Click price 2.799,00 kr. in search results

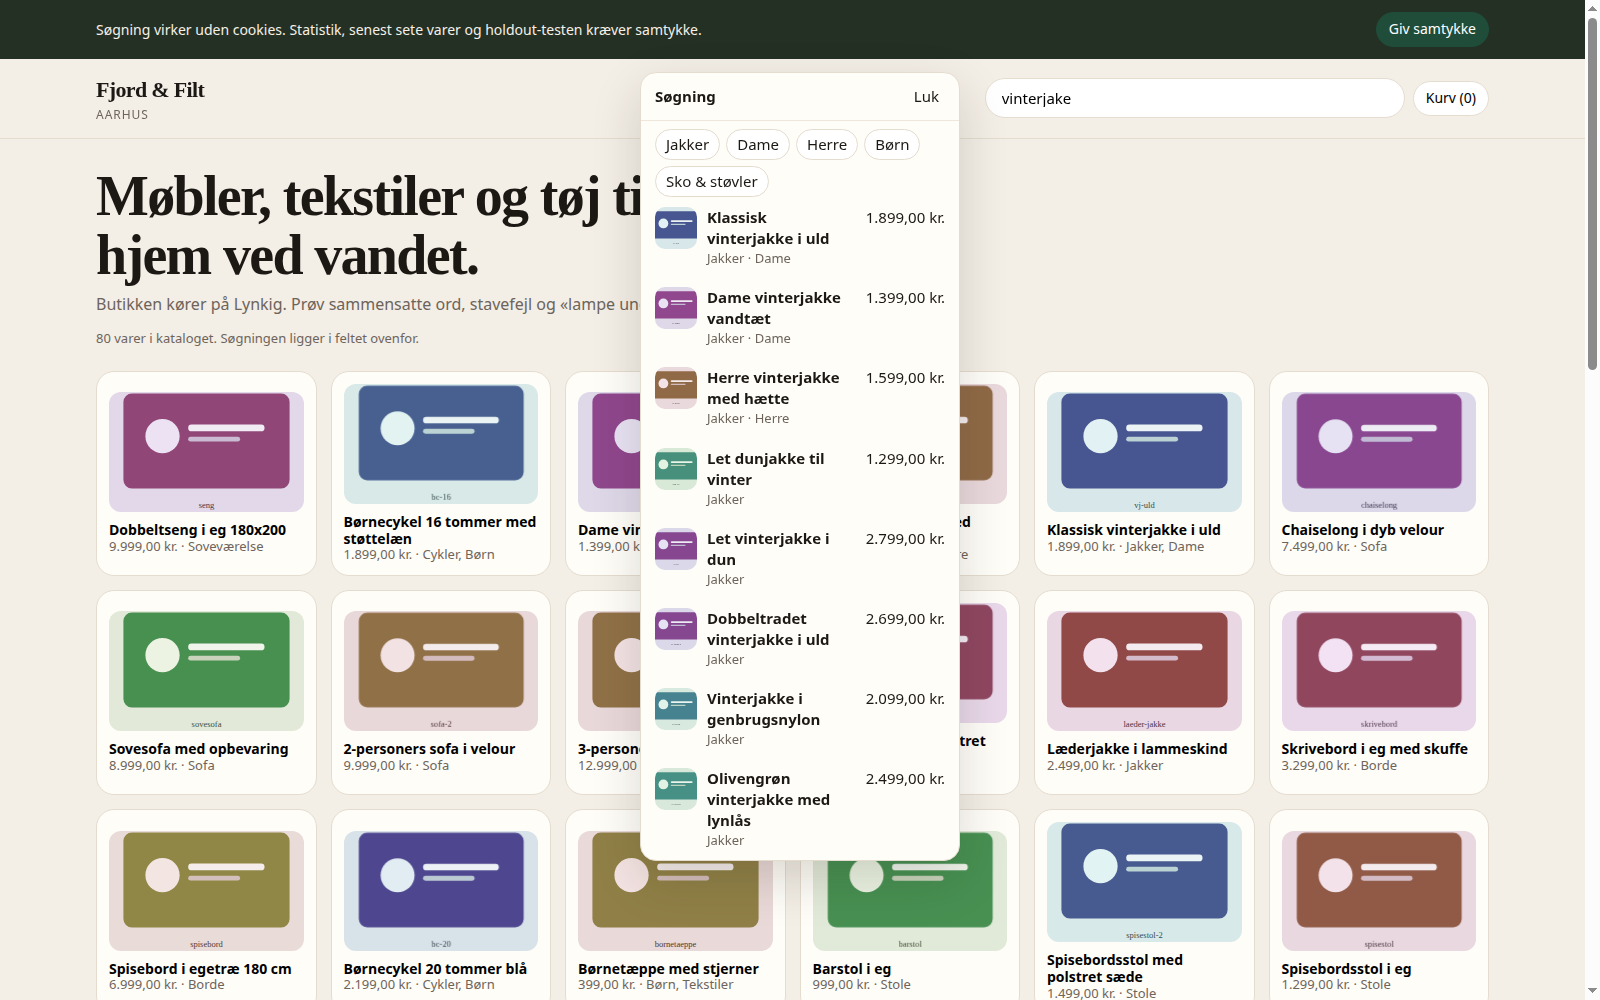click(905, 539)
